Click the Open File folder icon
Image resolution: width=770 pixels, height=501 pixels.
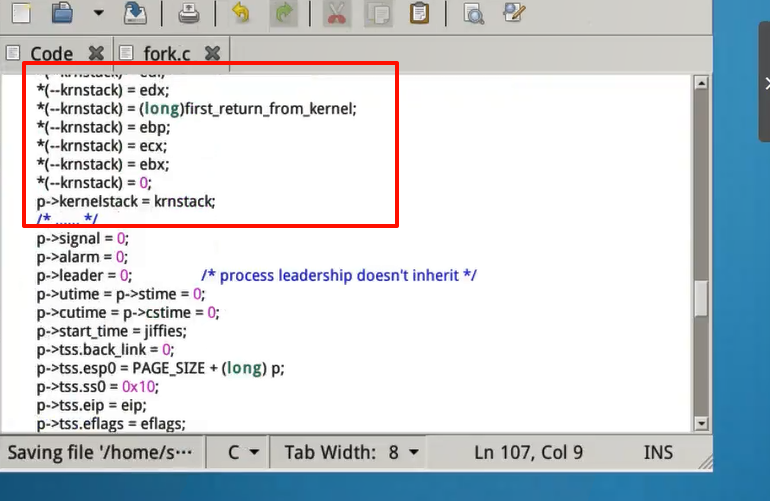pyautogui.click(x=63, y=13)
